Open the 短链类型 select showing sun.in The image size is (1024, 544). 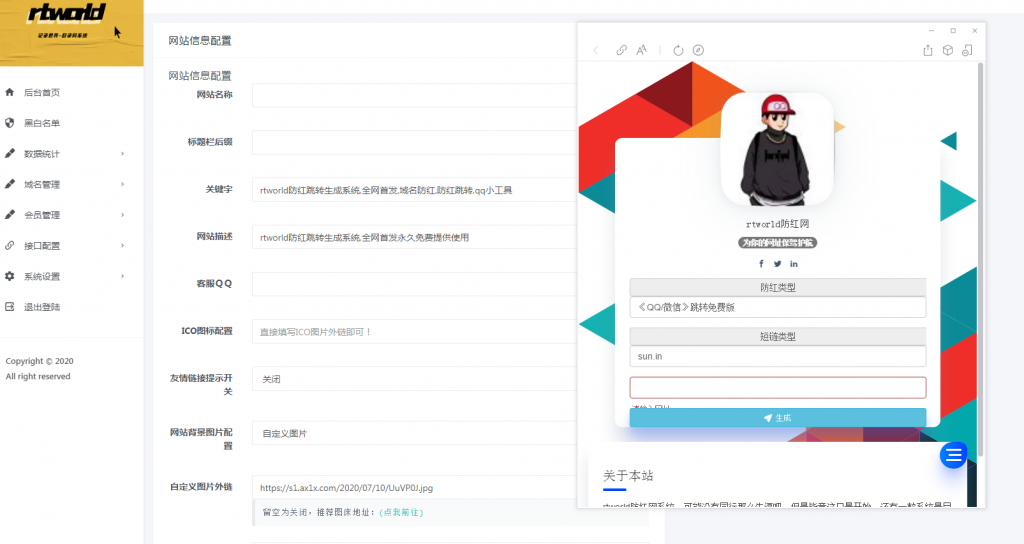[777, 356]
